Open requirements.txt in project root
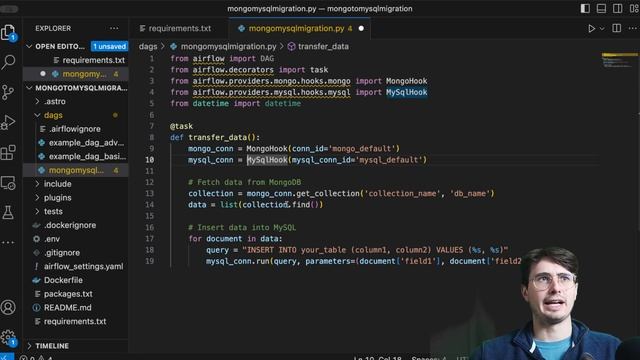Image resolution: width=640 pixels, height=360 pixels. [76, 322]
